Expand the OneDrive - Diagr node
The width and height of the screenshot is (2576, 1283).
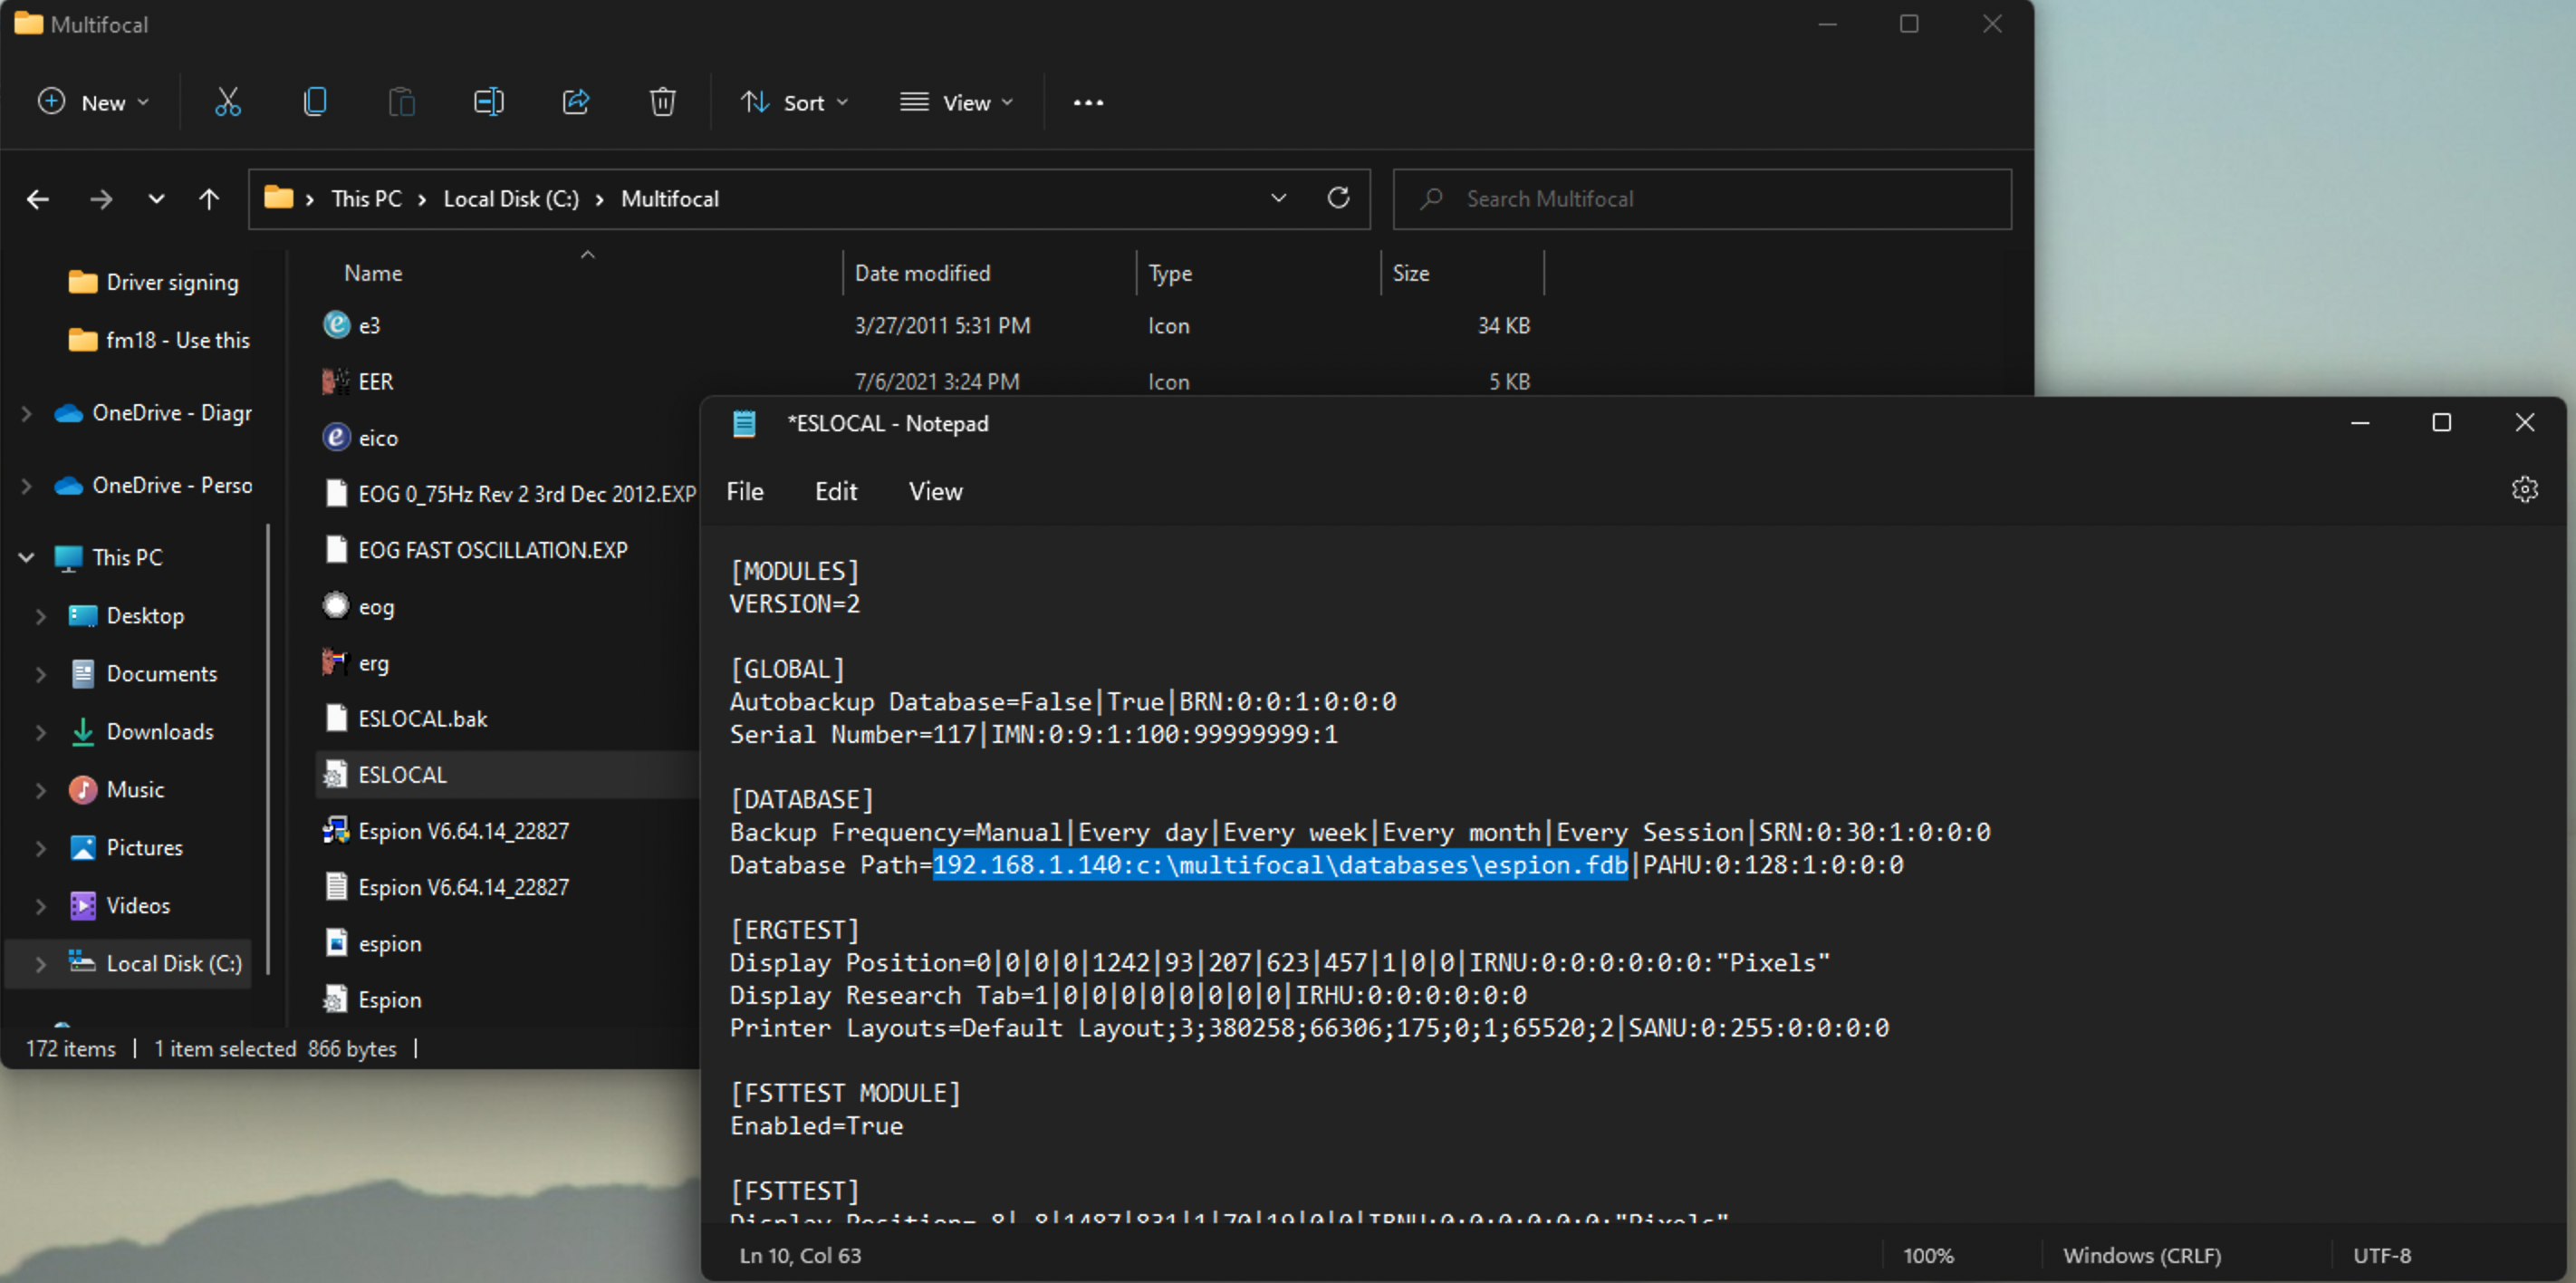27,413
